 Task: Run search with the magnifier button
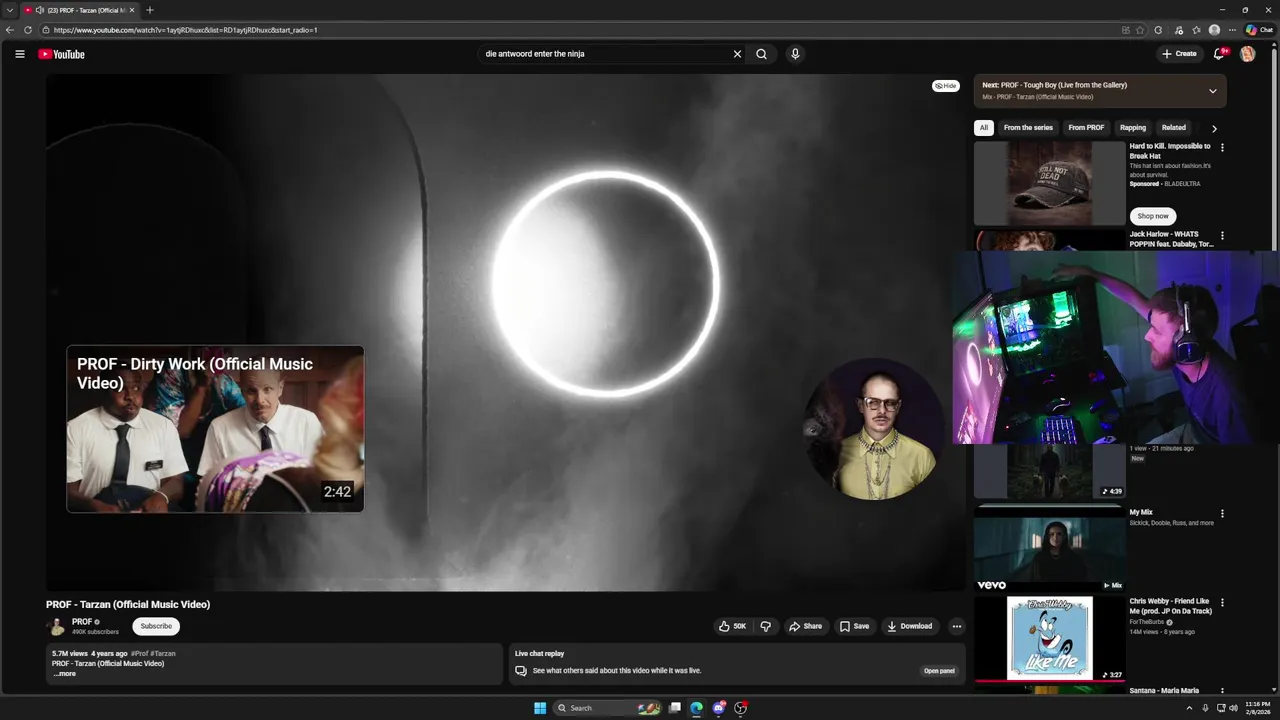point(761,54)
